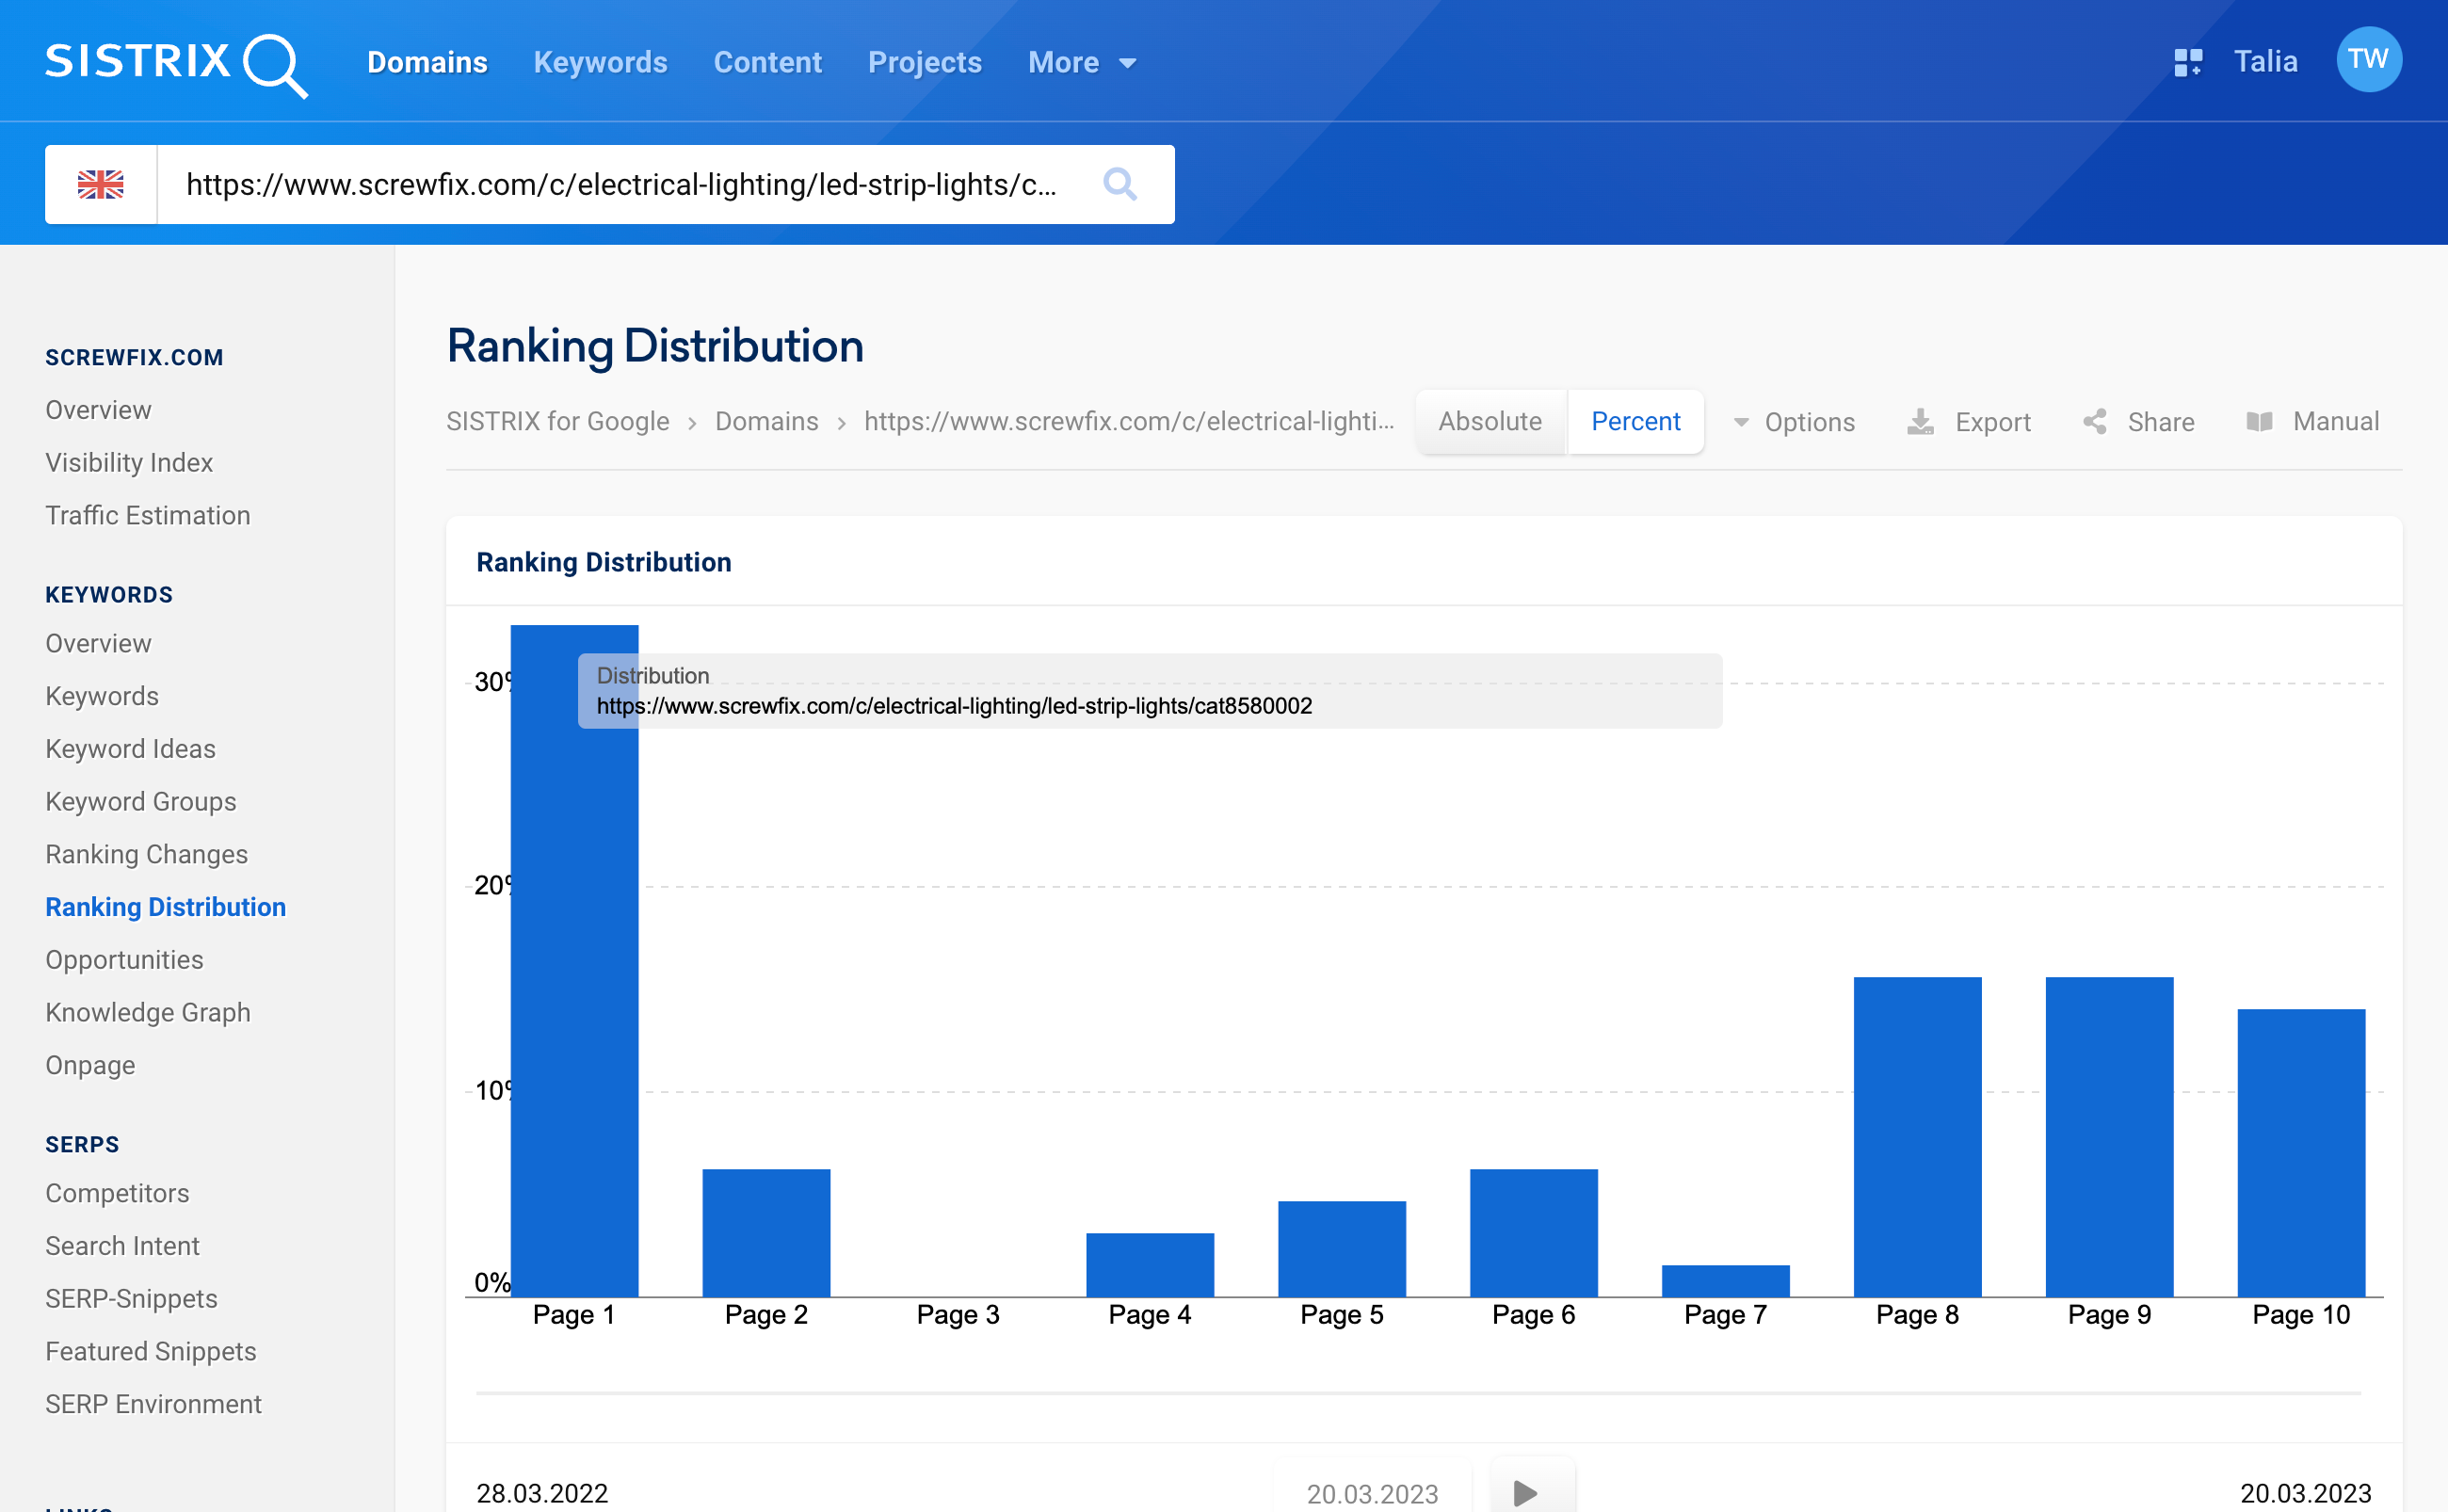Open Opportunities sidebar link
The height and width of the screenshot is (1512, 2448).
click(x=124, y=957)
